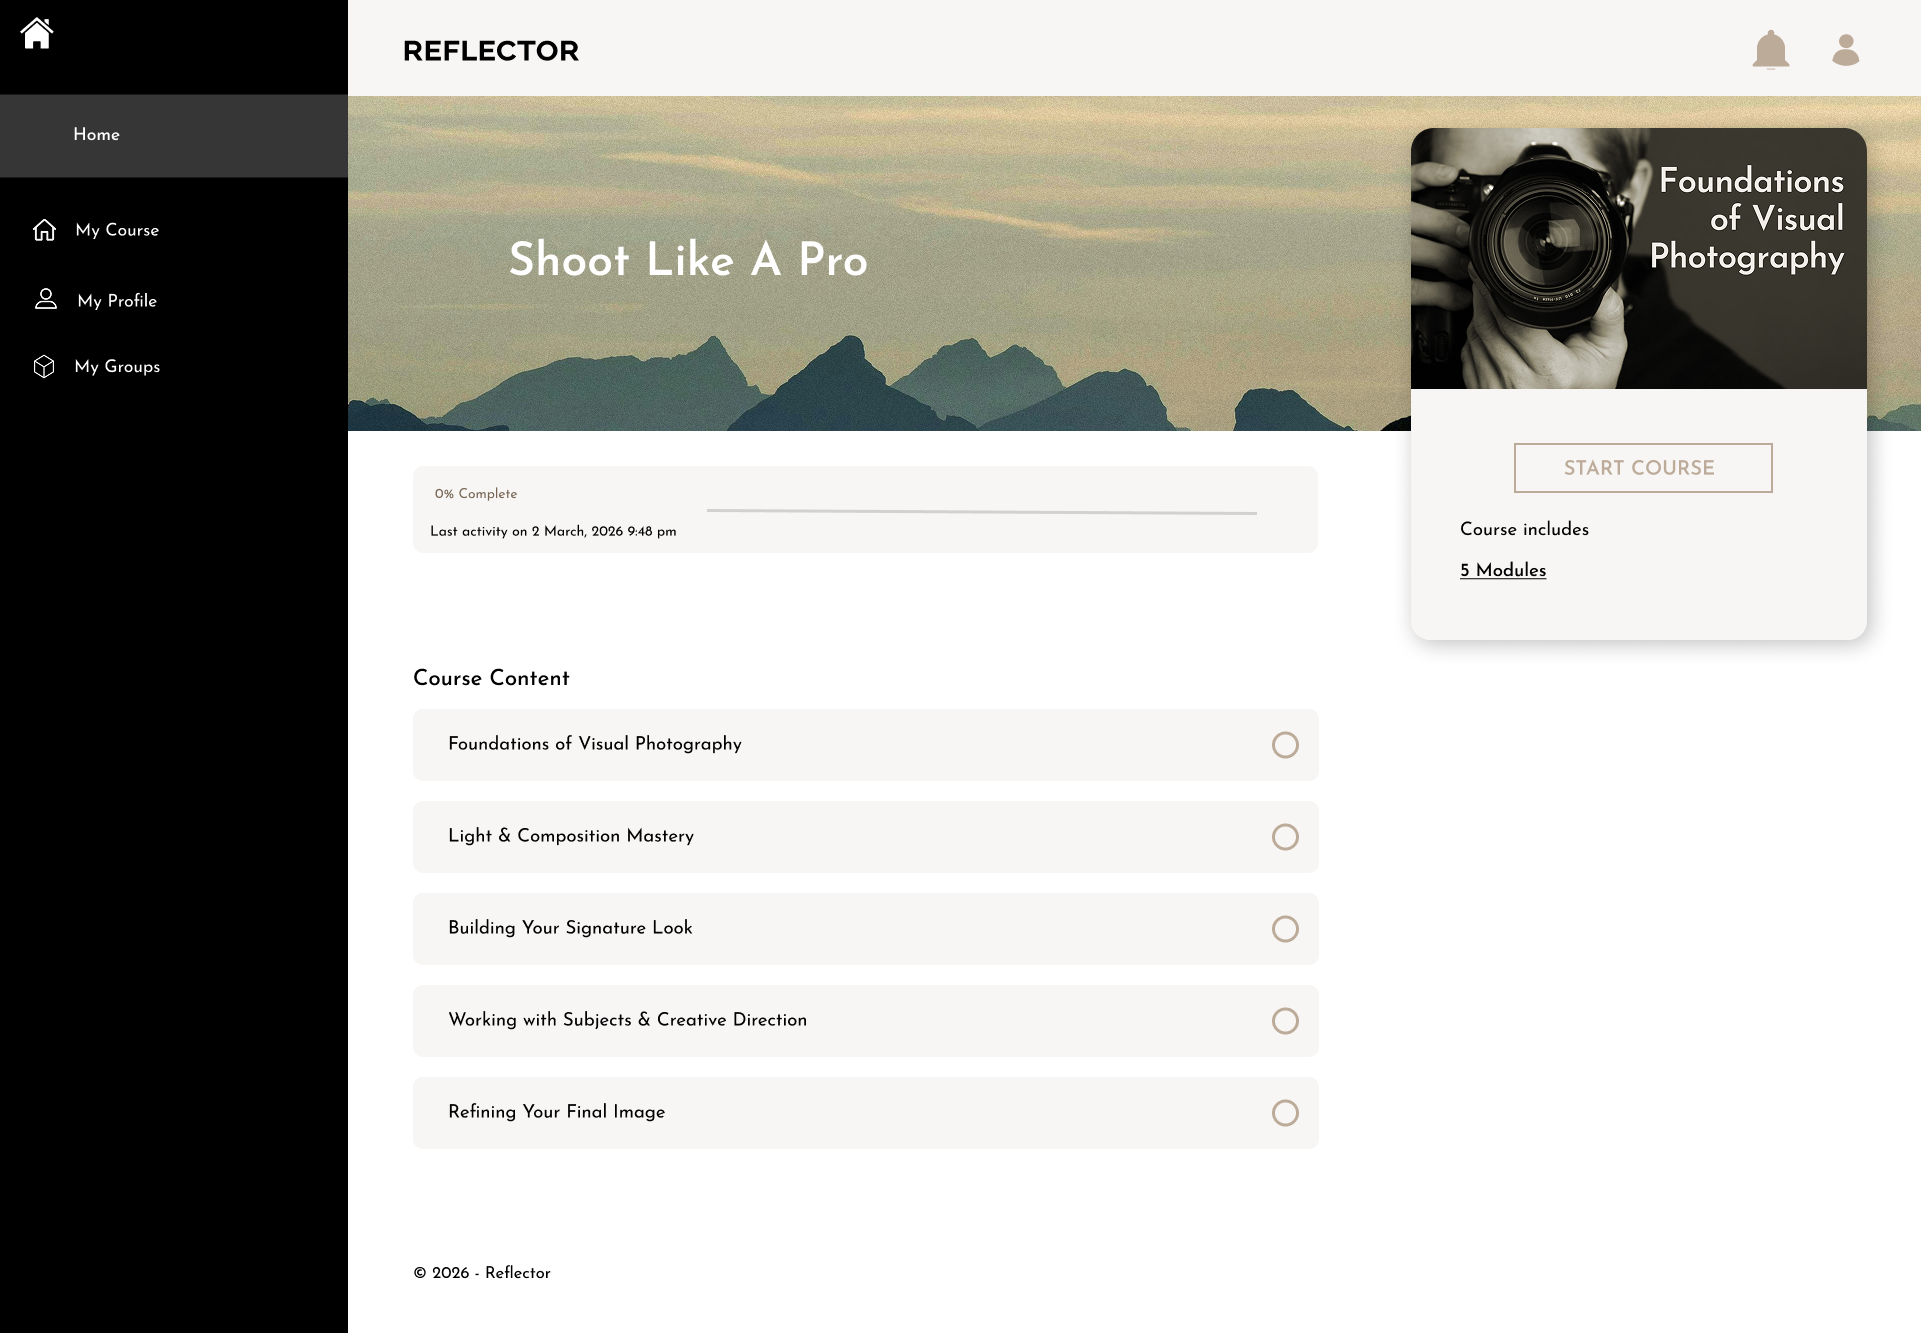The height and width of the screenshot is (1333, 1921).
Task: Click the course progress bar
Action: point(981,512)
